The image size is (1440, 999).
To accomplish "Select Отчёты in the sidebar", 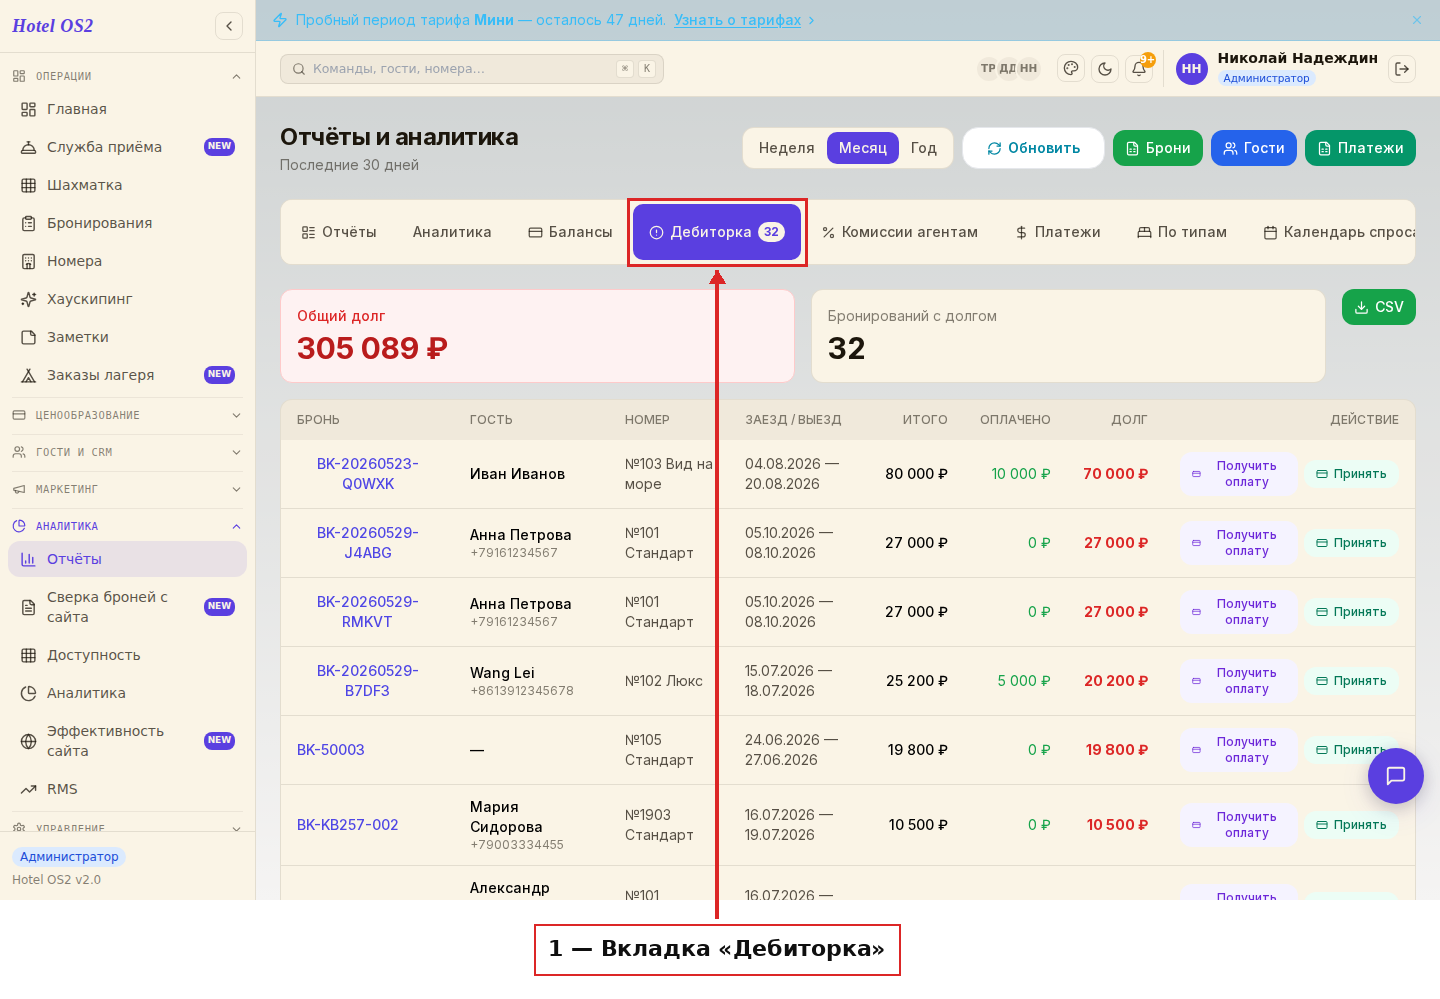I will 128,559.
